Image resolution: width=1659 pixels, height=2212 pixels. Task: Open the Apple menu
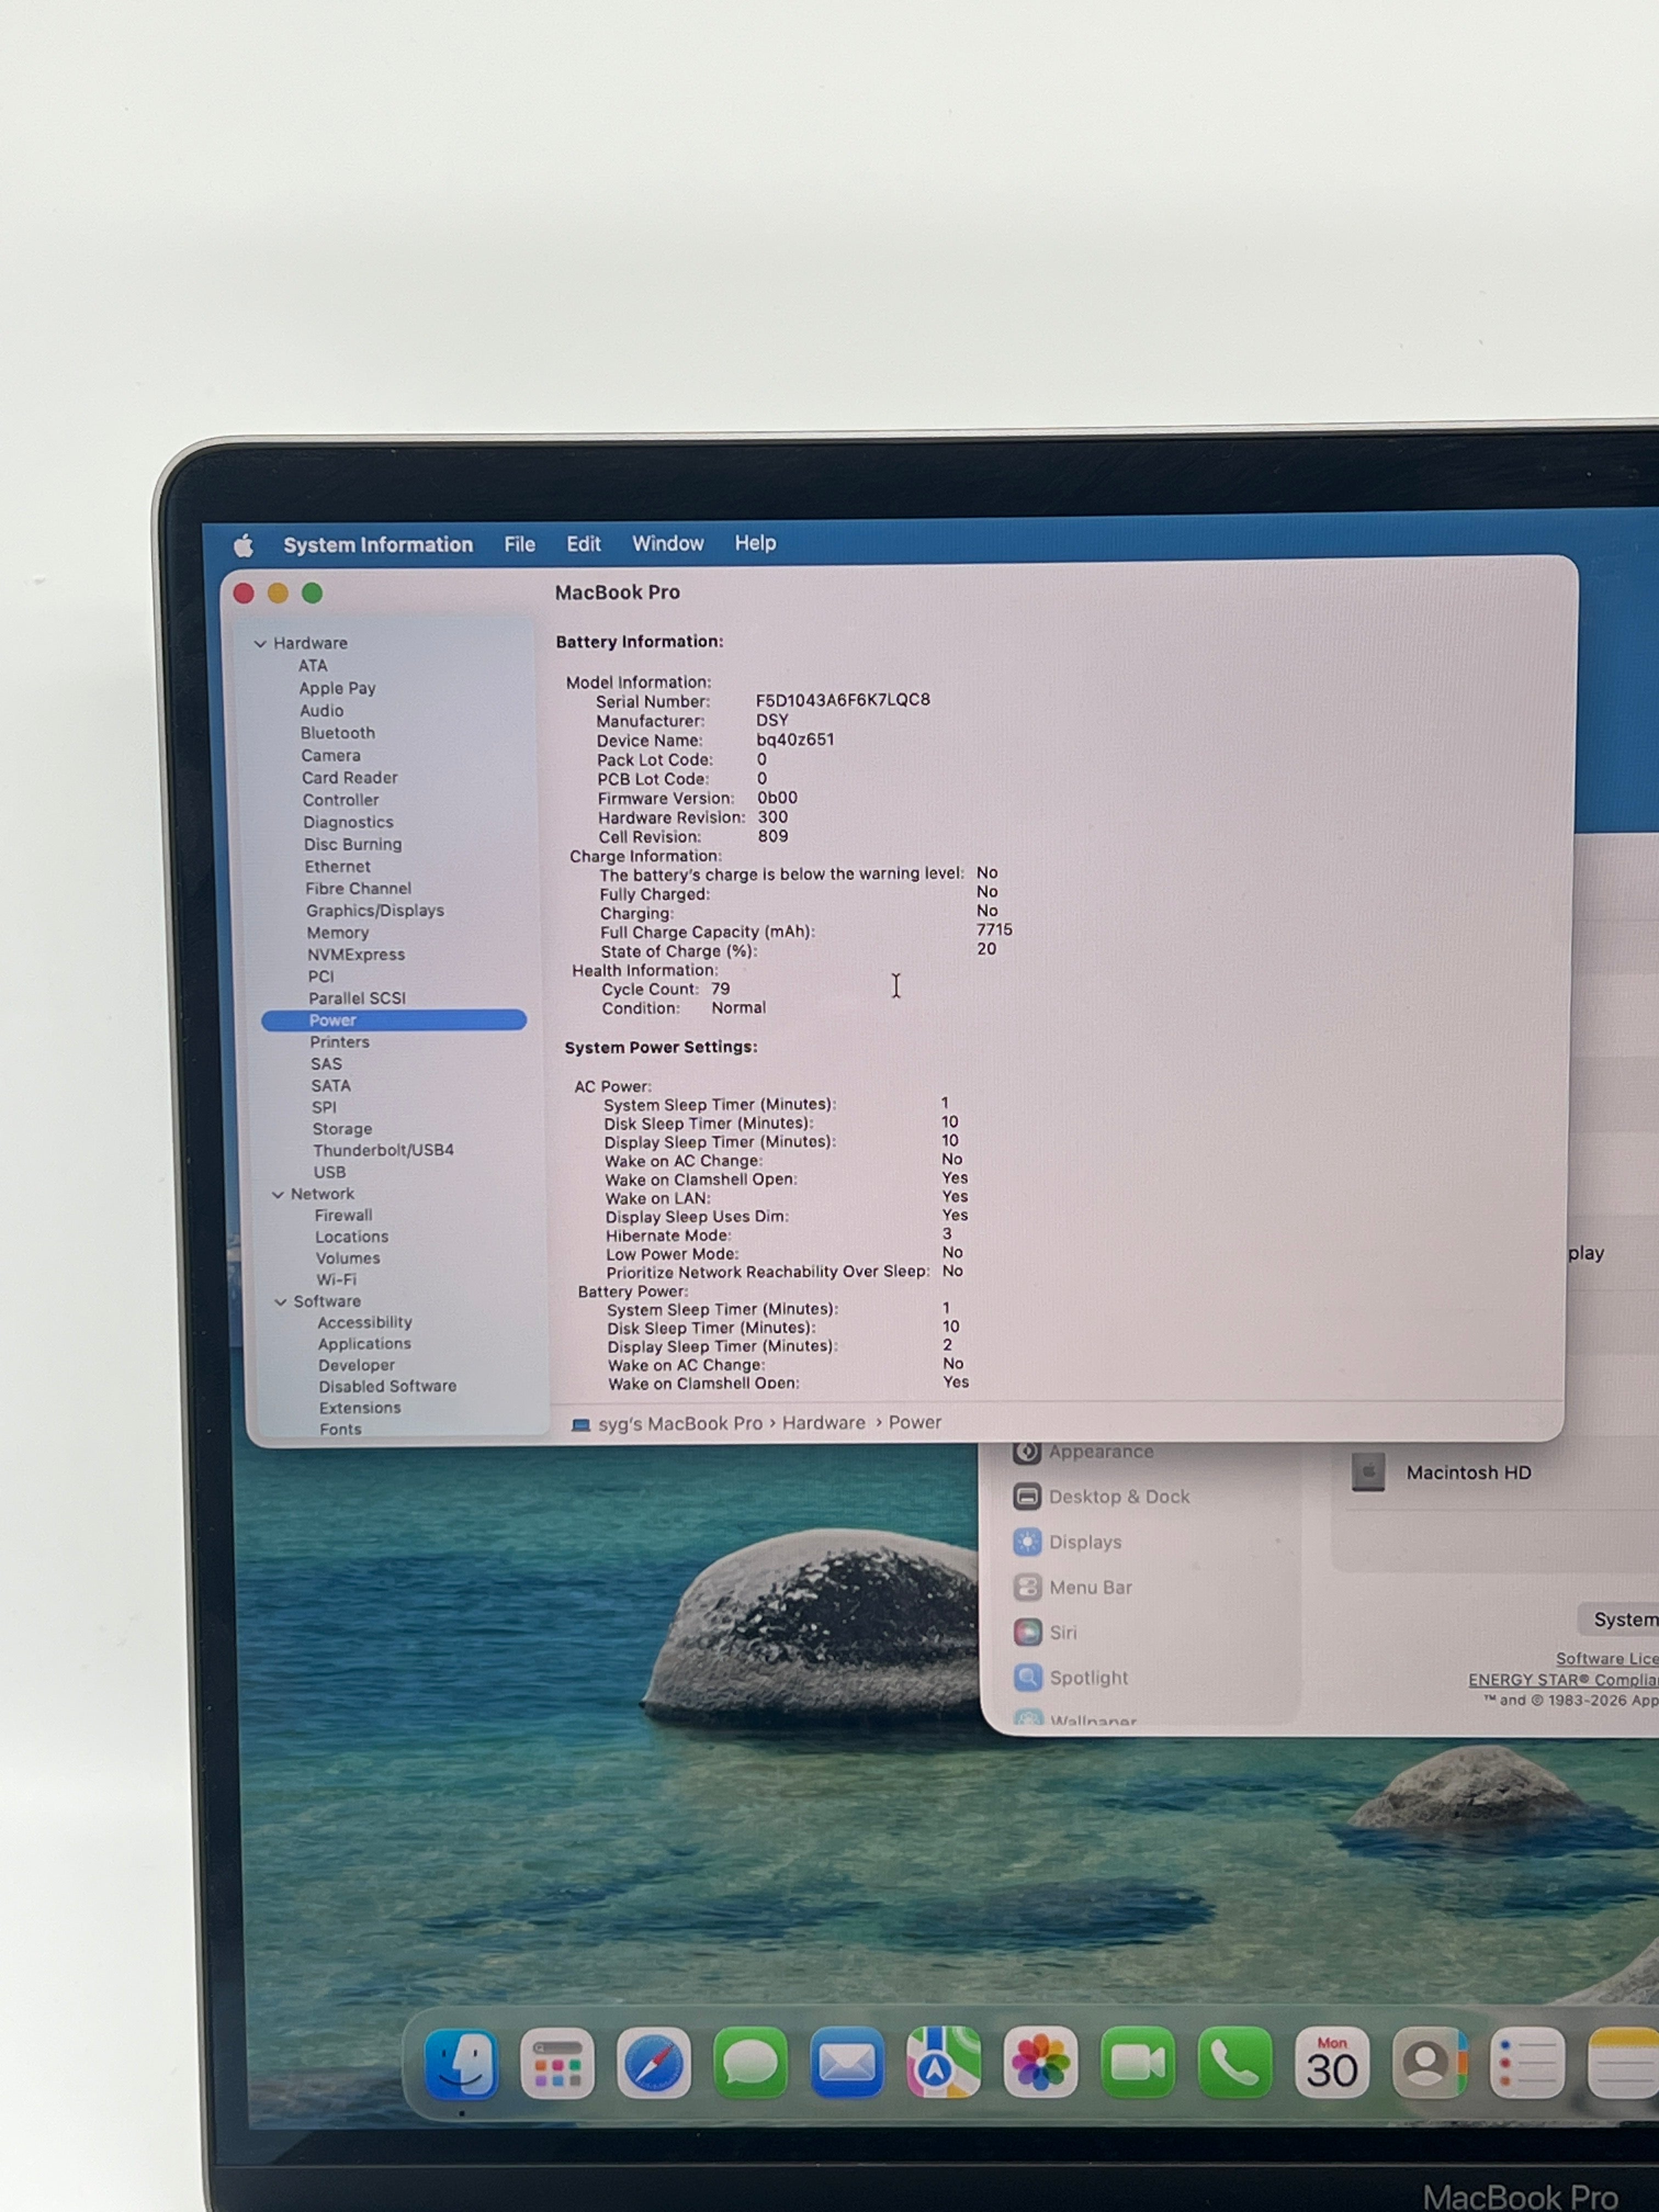[244, 545]
